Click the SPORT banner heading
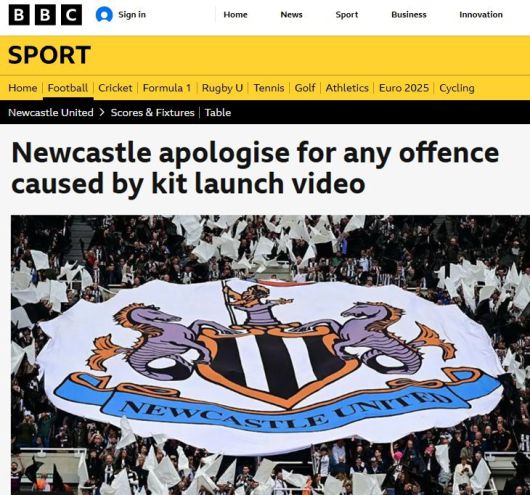 click(x=49, y=55)
